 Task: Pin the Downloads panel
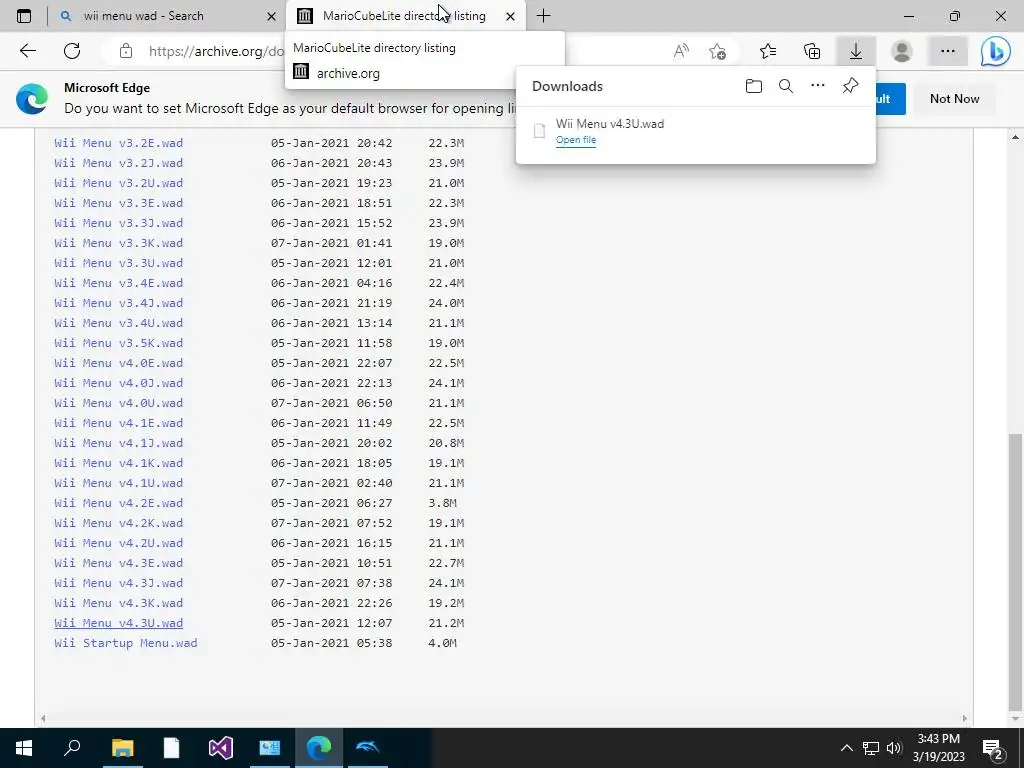[x=850, y=86]
